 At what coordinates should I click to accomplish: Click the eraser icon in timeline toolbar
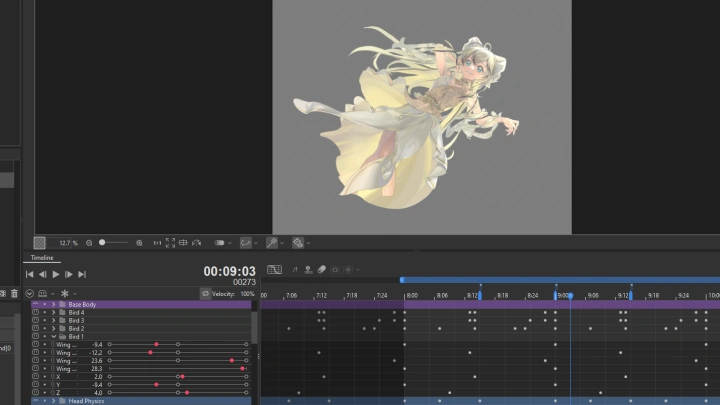(322, 269)
